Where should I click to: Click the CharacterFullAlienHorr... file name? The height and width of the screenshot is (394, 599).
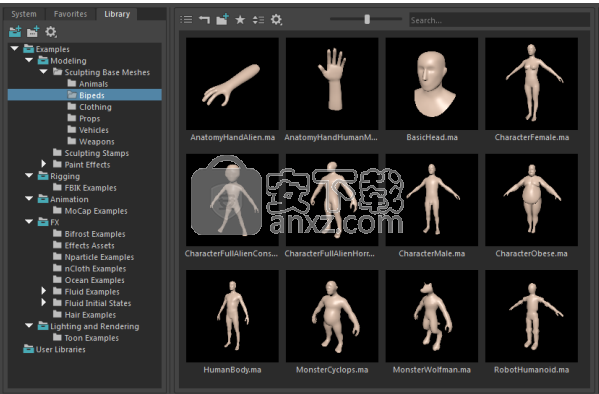coord(329,253)
